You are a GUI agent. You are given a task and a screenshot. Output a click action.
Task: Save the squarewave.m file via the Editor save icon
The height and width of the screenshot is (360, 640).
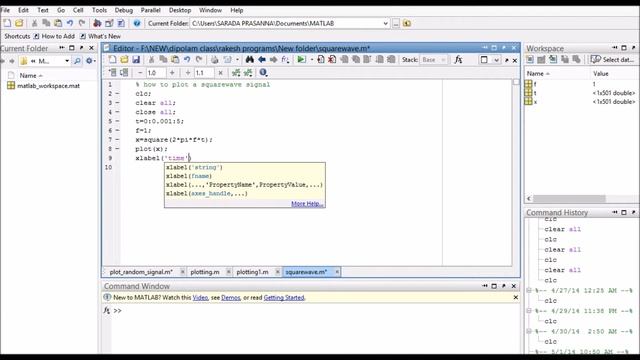(x=136, y=60)
